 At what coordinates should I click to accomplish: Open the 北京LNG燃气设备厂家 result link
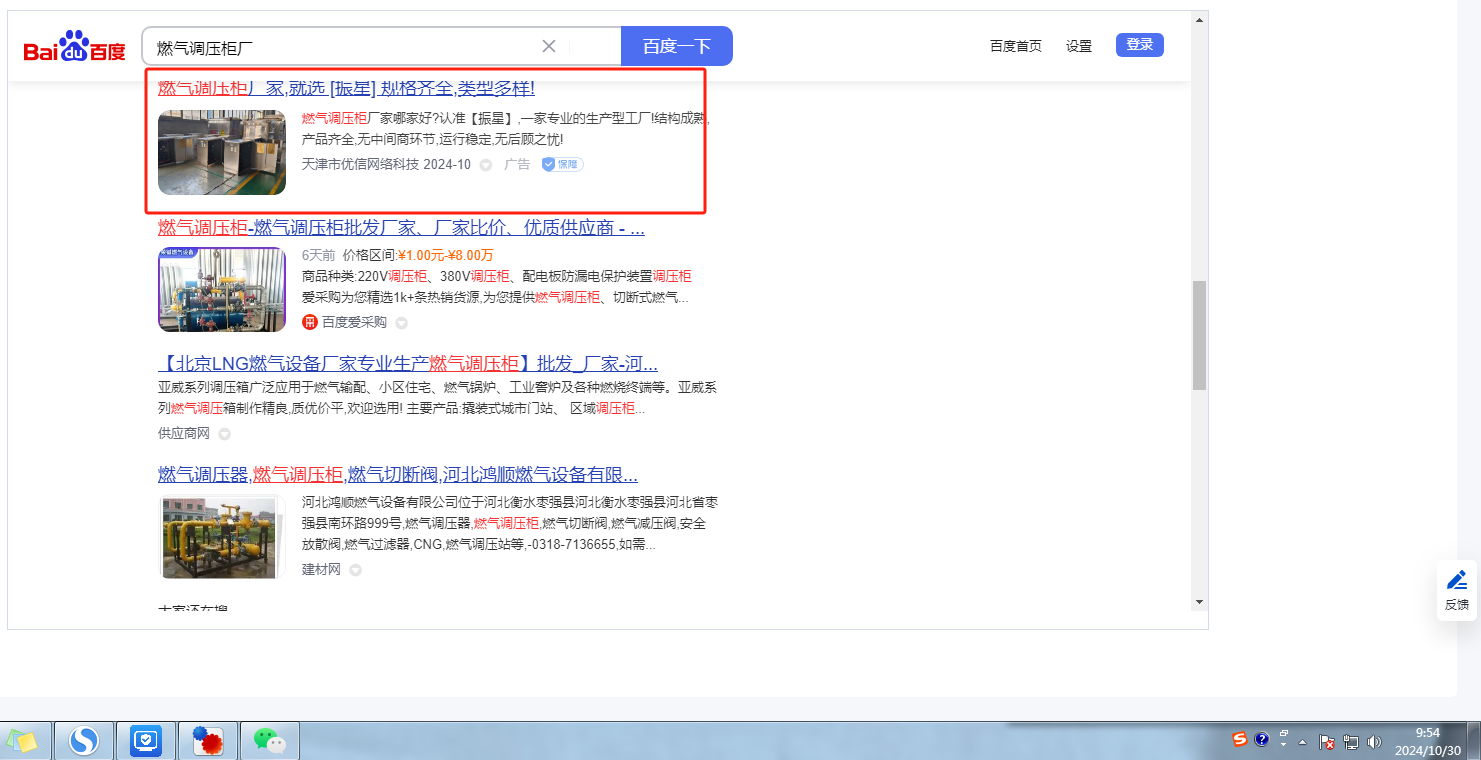(x=407, y=363)
